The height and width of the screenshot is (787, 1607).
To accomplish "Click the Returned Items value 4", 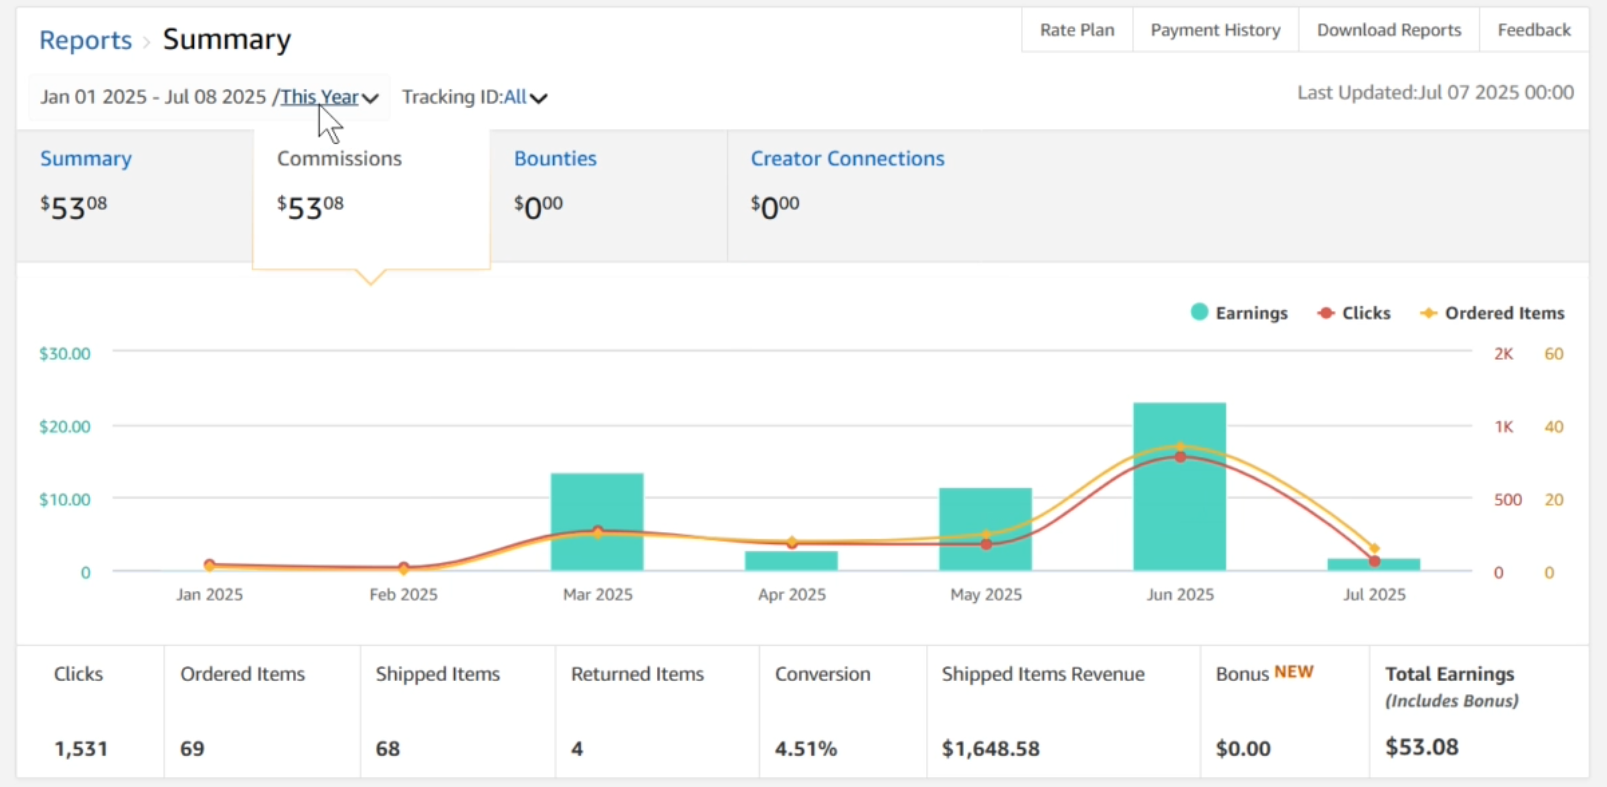I will pos(577,749).
